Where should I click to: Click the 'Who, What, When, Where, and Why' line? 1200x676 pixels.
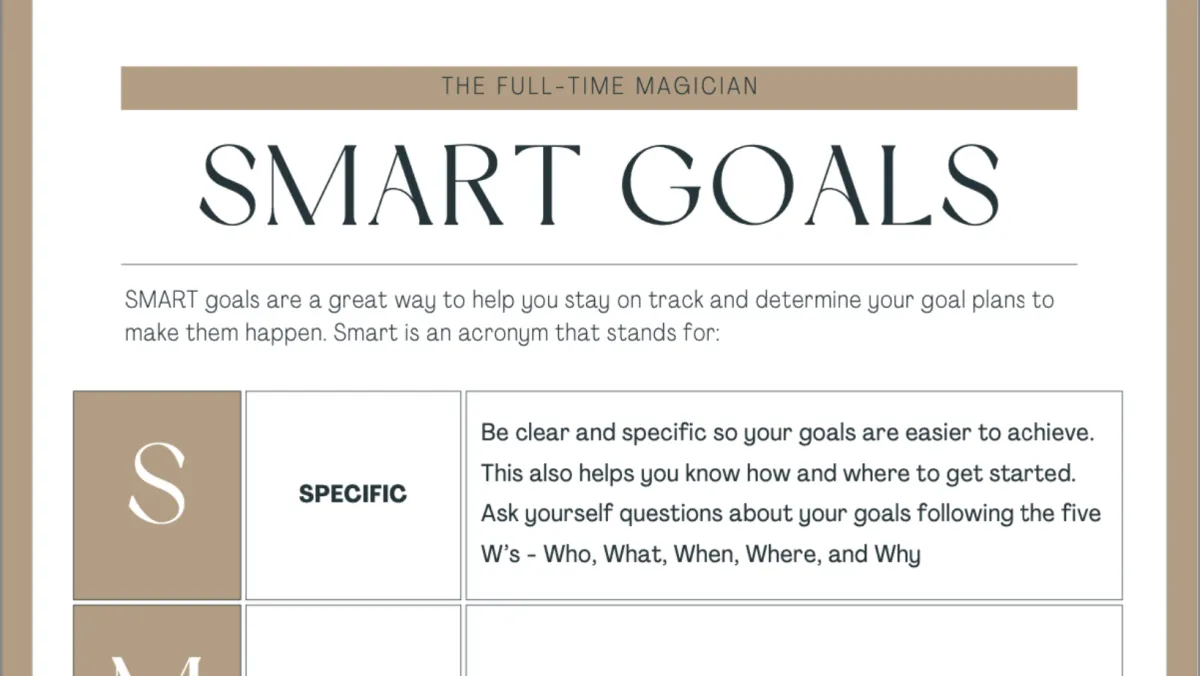pos(700,554)
